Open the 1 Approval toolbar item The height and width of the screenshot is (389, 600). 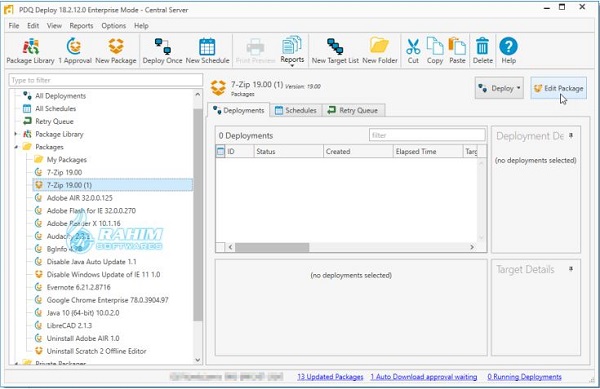pyautogui.click(x=75, y=51)
